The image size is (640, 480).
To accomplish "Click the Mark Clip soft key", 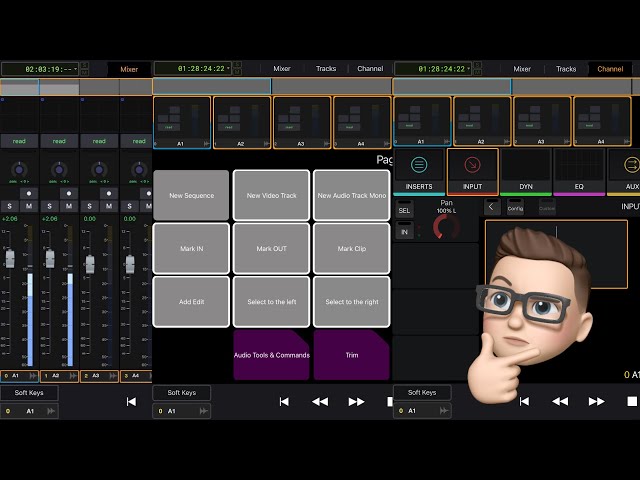I will pyautogui.click(x=351, y=249).
